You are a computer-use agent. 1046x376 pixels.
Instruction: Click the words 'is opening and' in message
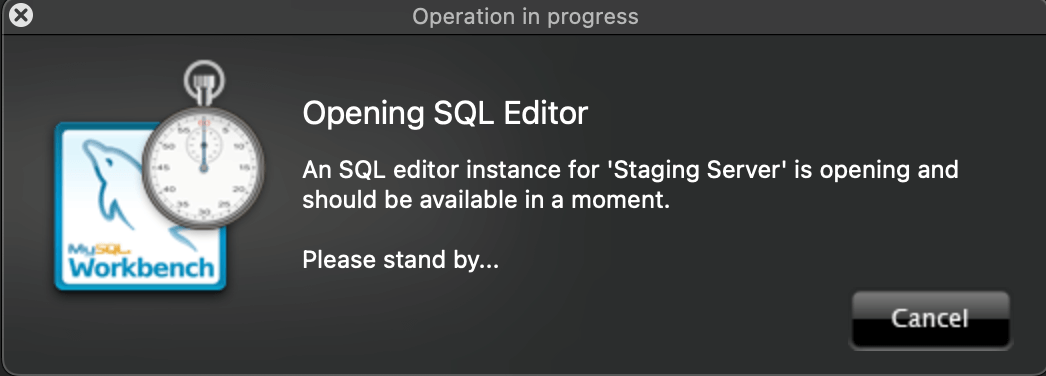click(x=877, y=170)
